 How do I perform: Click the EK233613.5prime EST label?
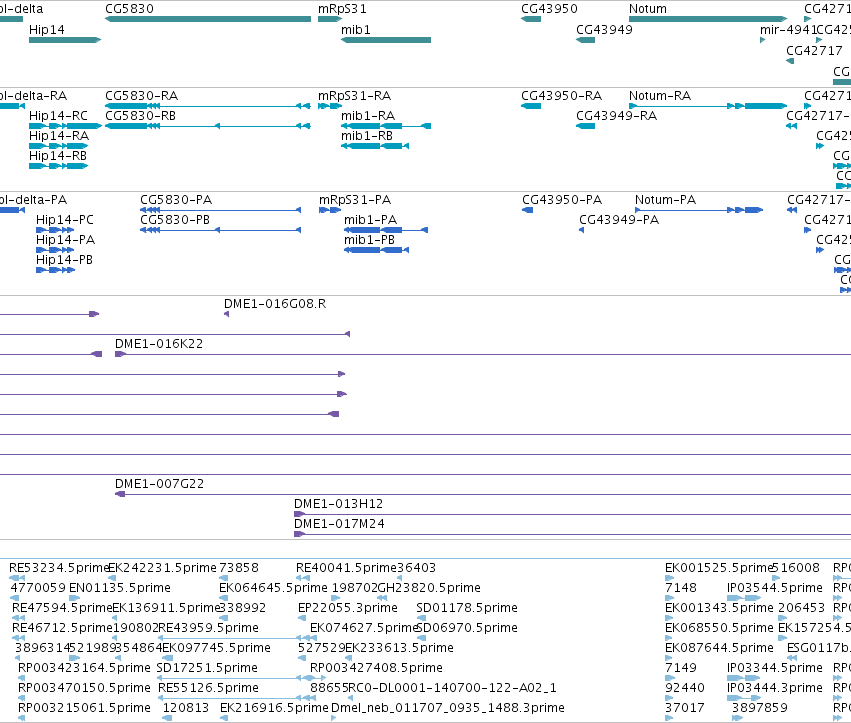[x=399, y=648]
